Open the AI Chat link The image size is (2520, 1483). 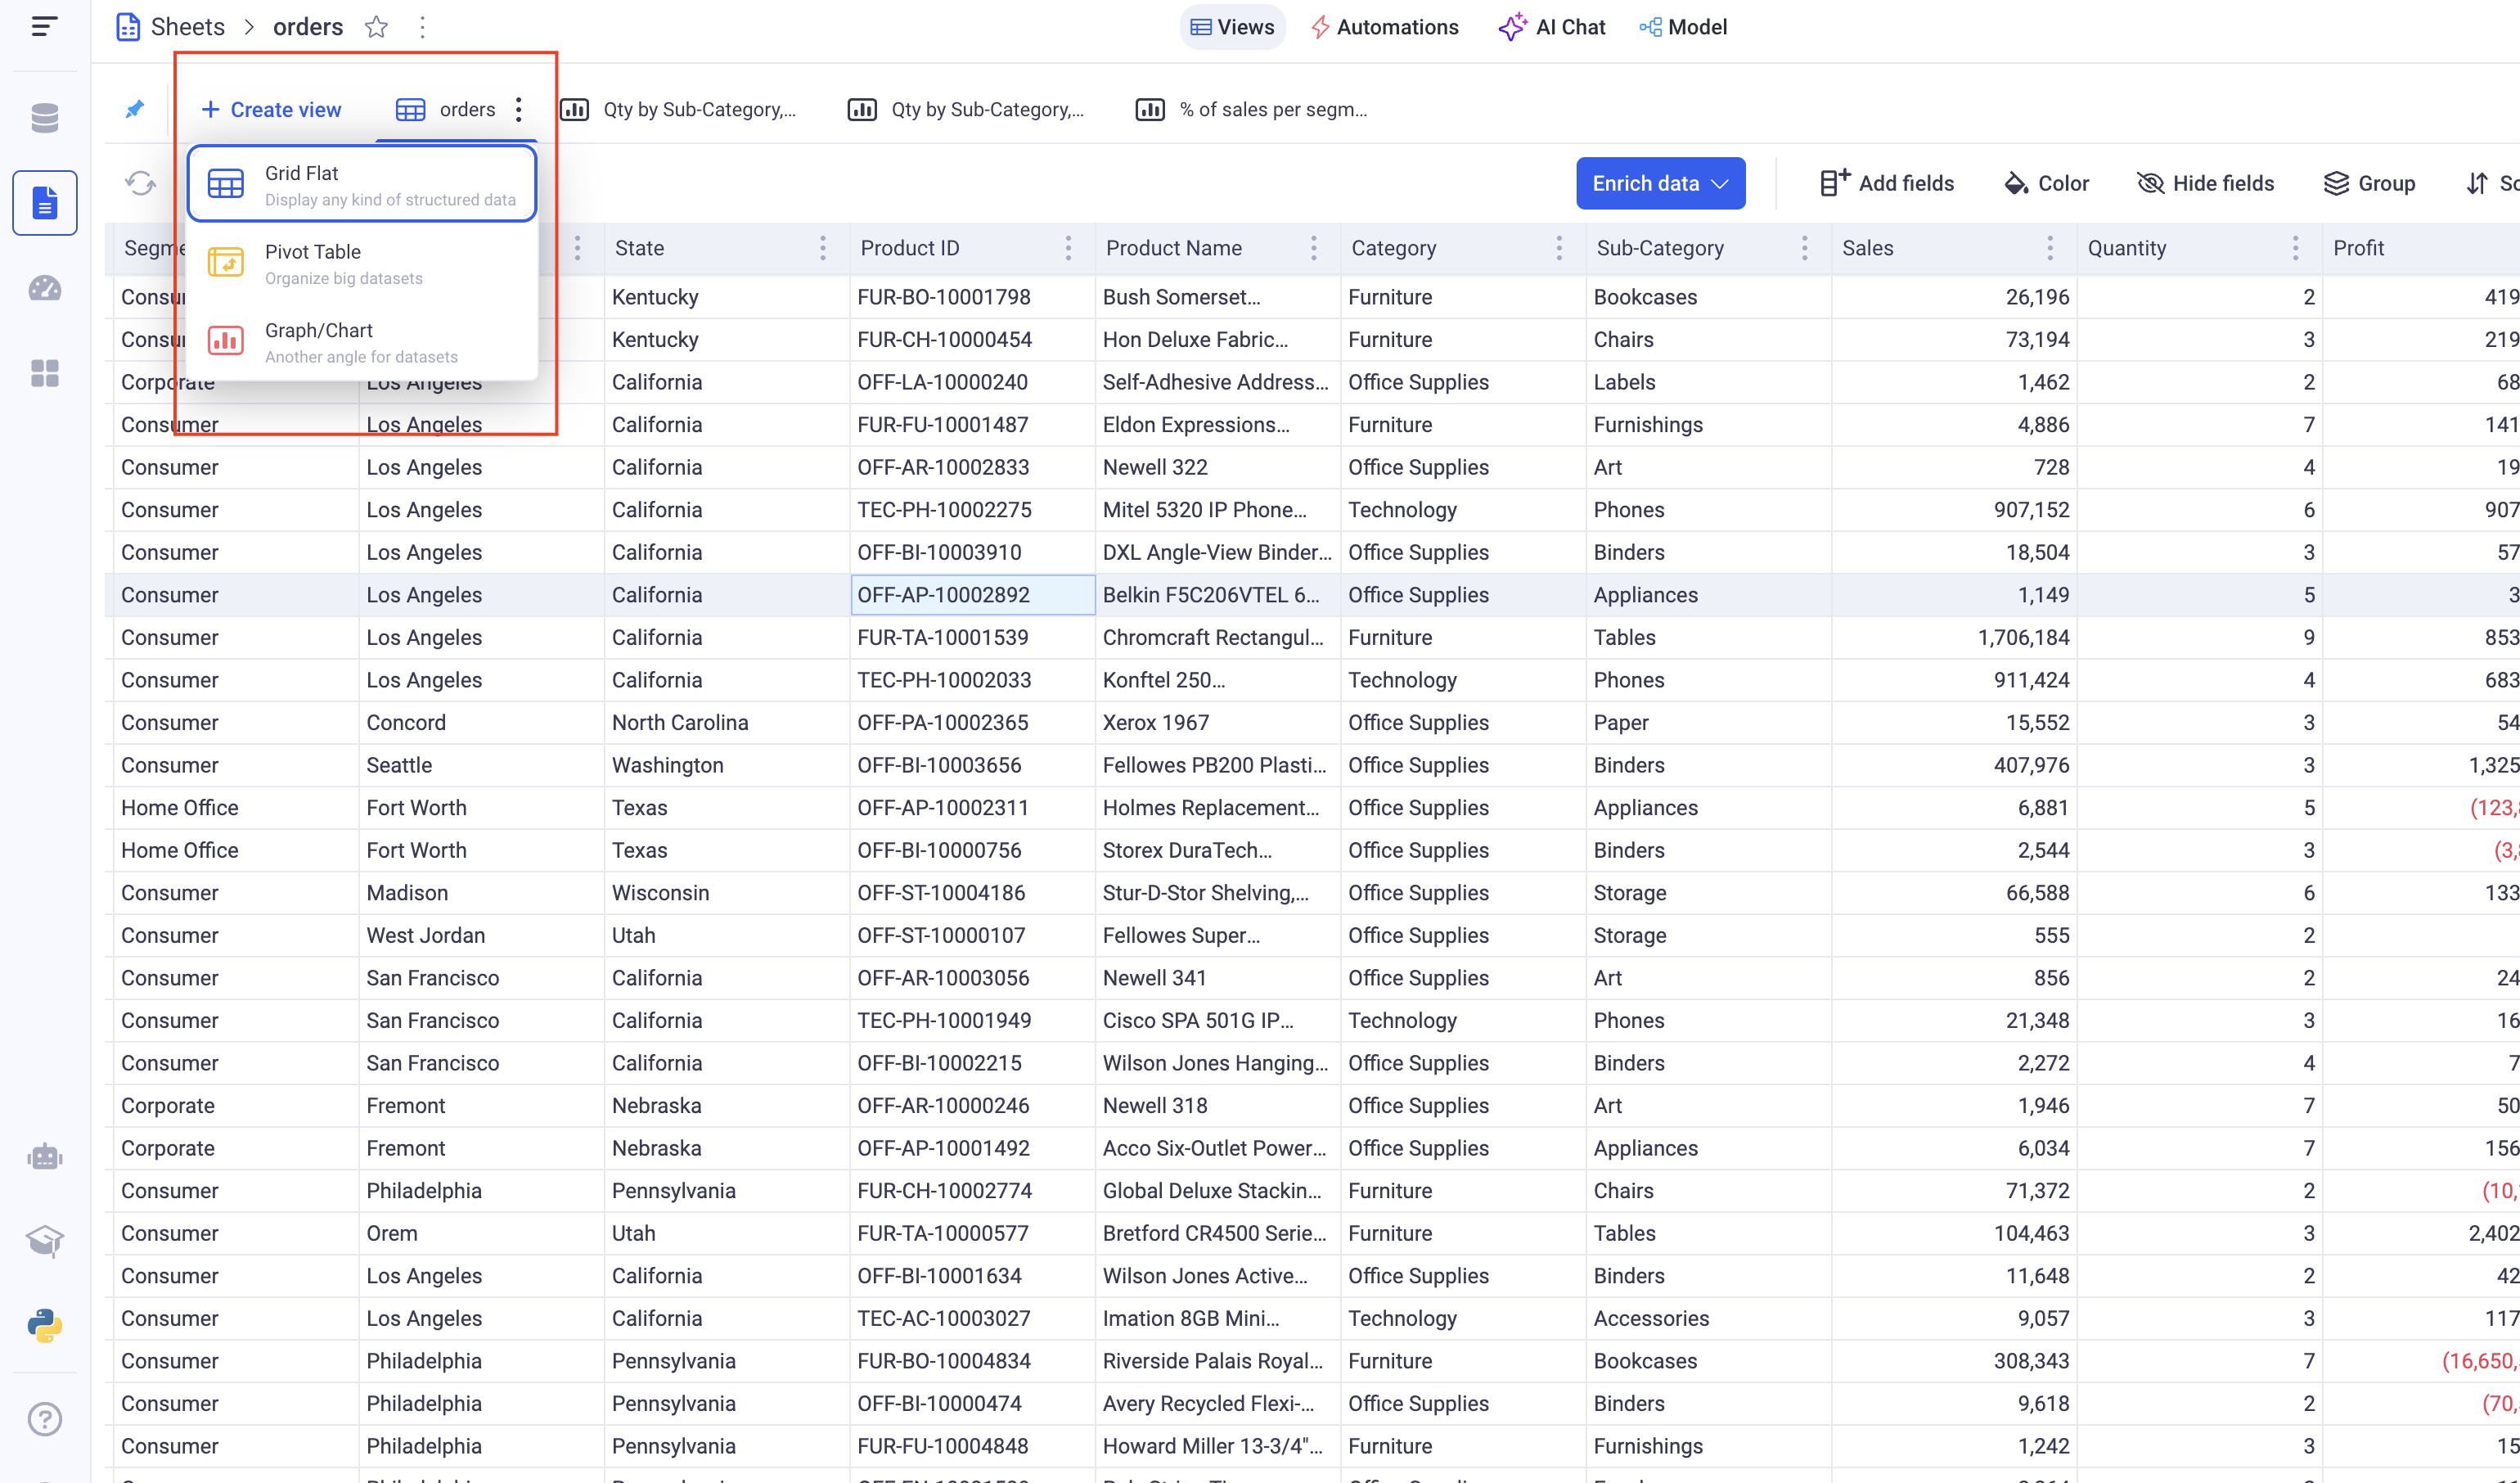(1552, 27)
